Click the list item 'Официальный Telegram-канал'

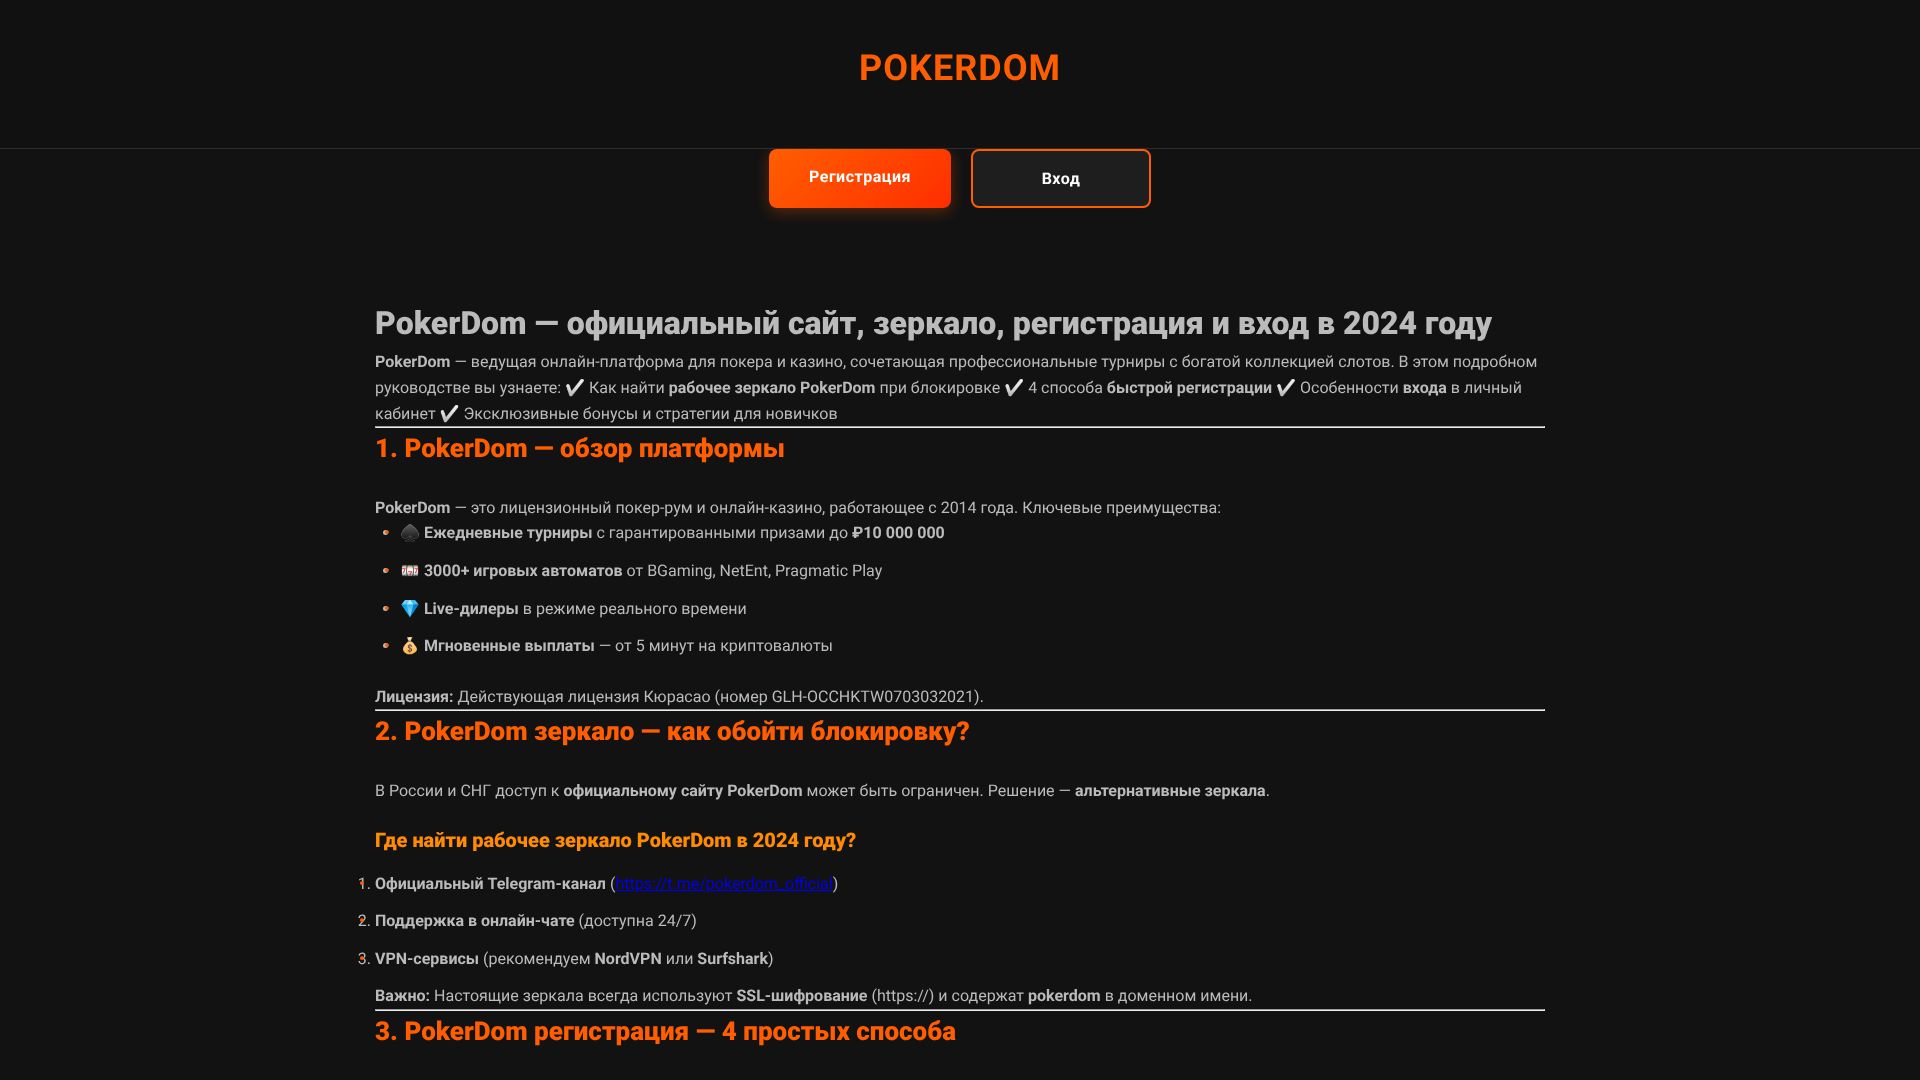point(490,884)
